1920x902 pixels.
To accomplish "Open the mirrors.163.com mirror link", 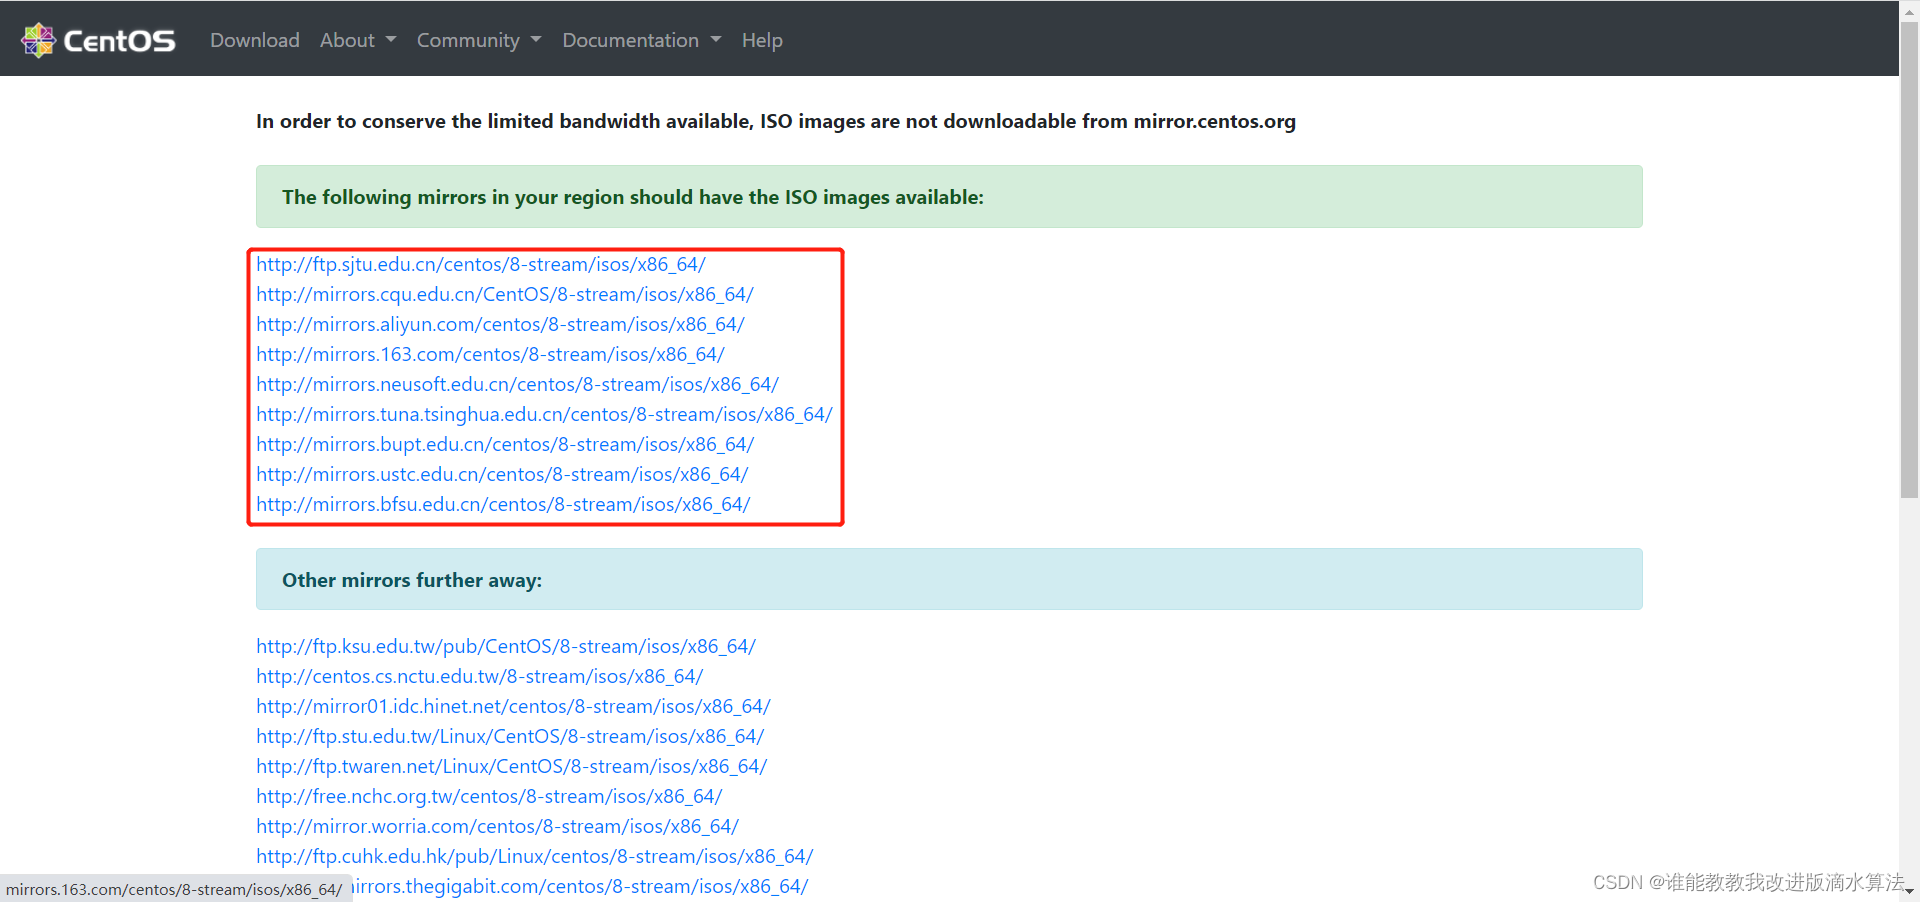I will tap(490, 354).
